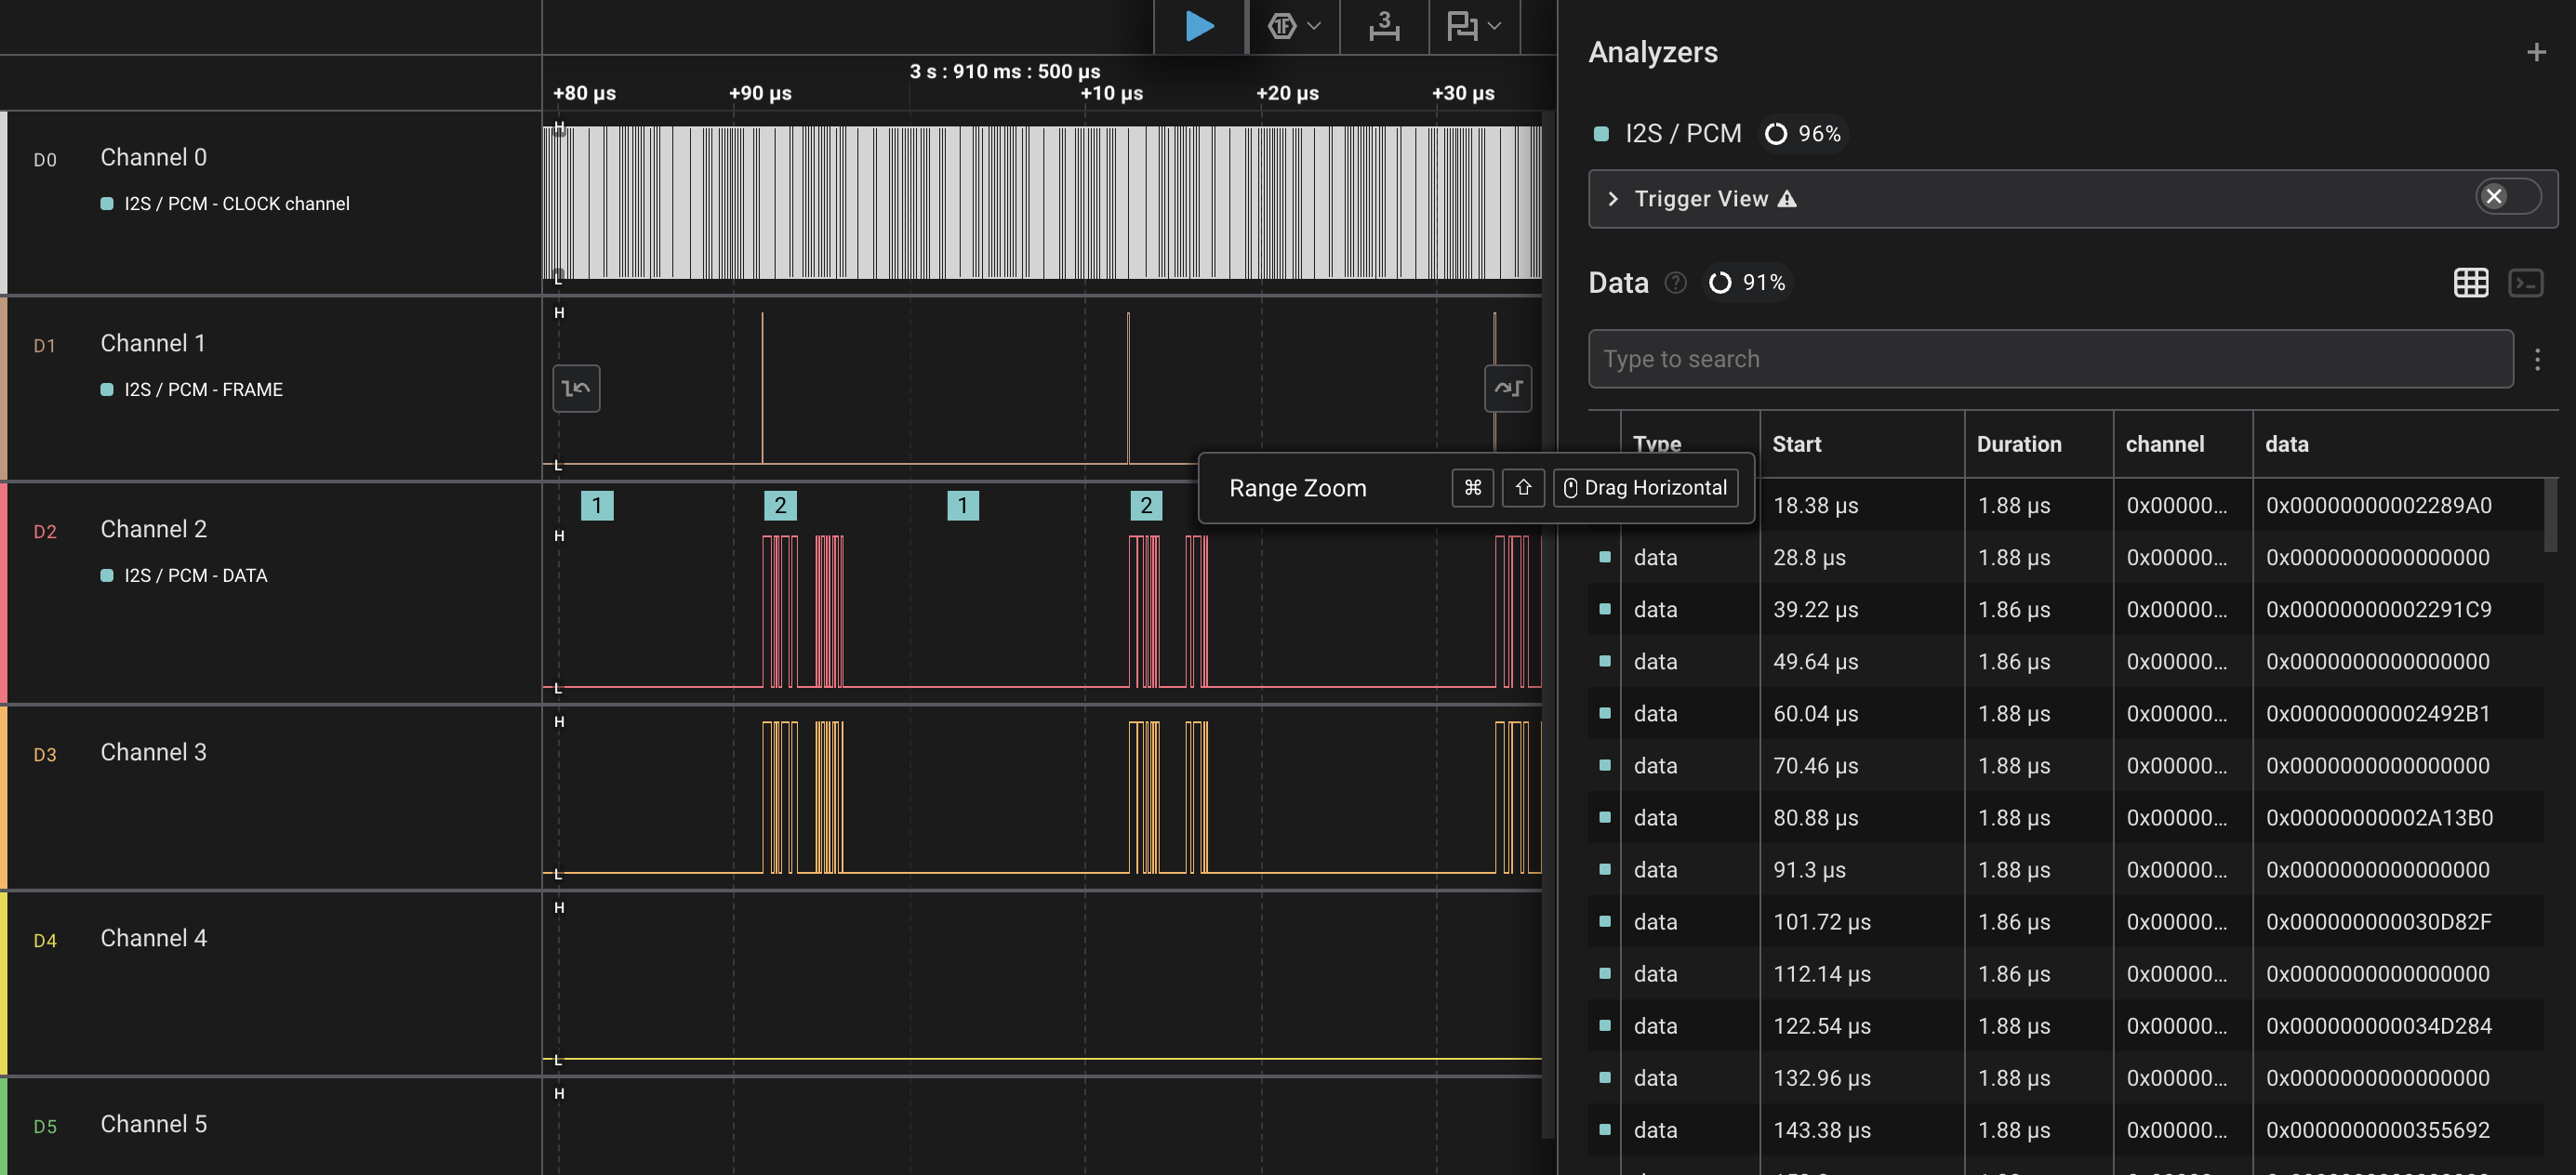Image resolution: width=2576 pixels, height=1175 pixels.
Task: Click the data table vertical scrollbar
Action: (x=2550, y=515)
